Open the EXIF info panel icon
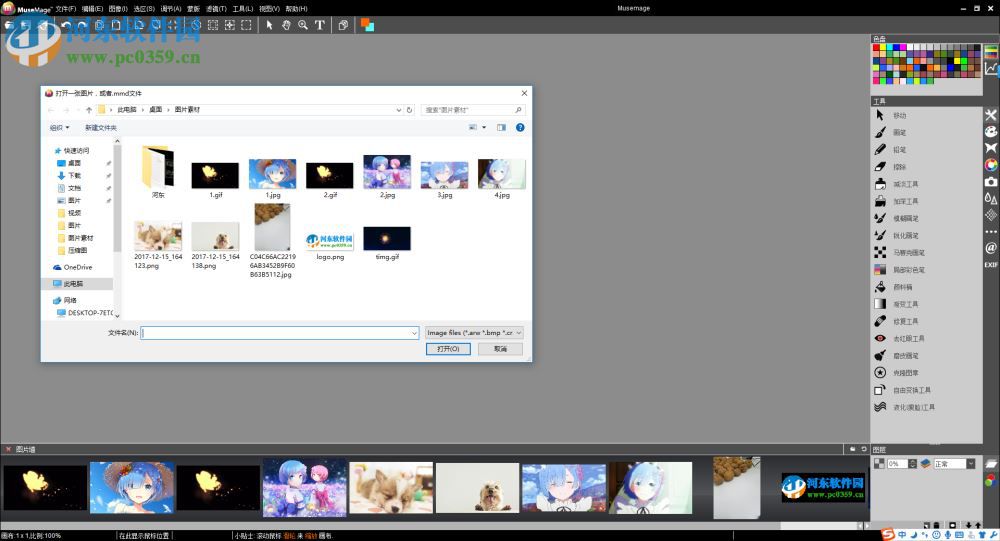 [991, 265]
